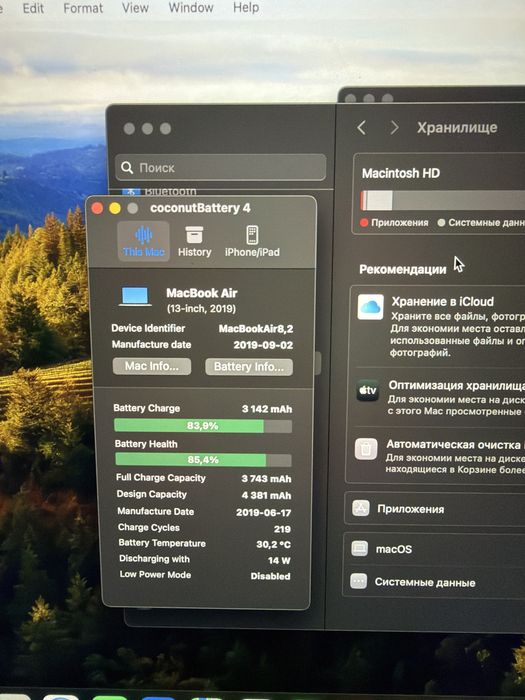Click the MacBook Air laptop icon
The height and width of the screenshot is (700, 525).
135,296
